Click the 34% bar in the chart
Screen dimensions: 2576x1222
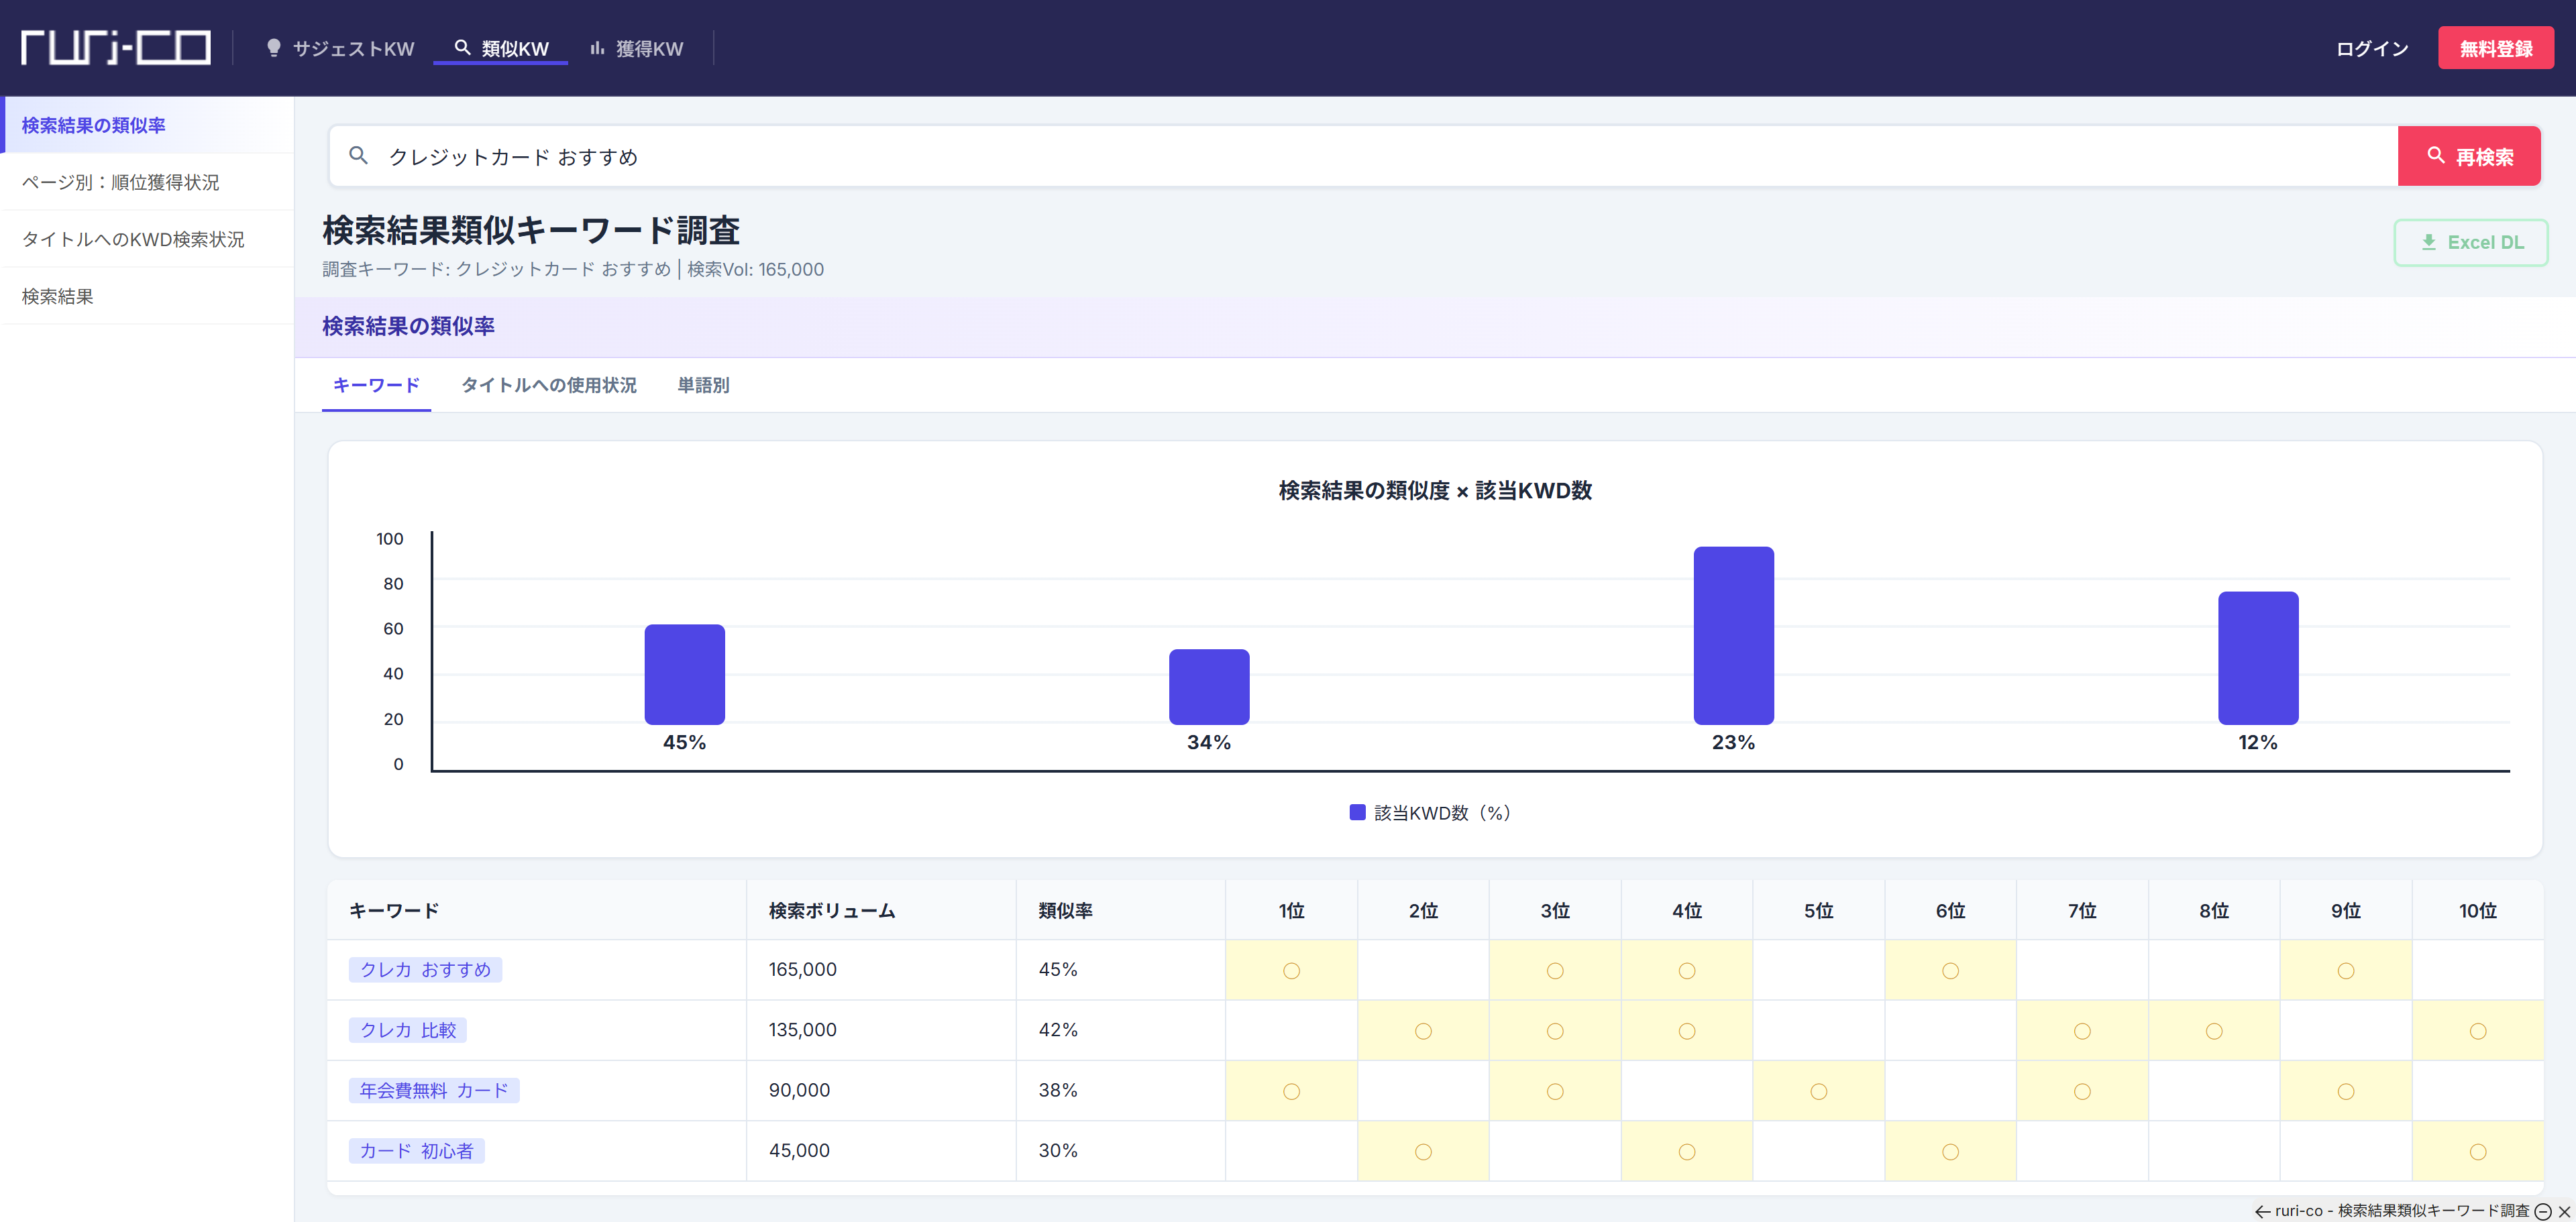click(1209, 686)
